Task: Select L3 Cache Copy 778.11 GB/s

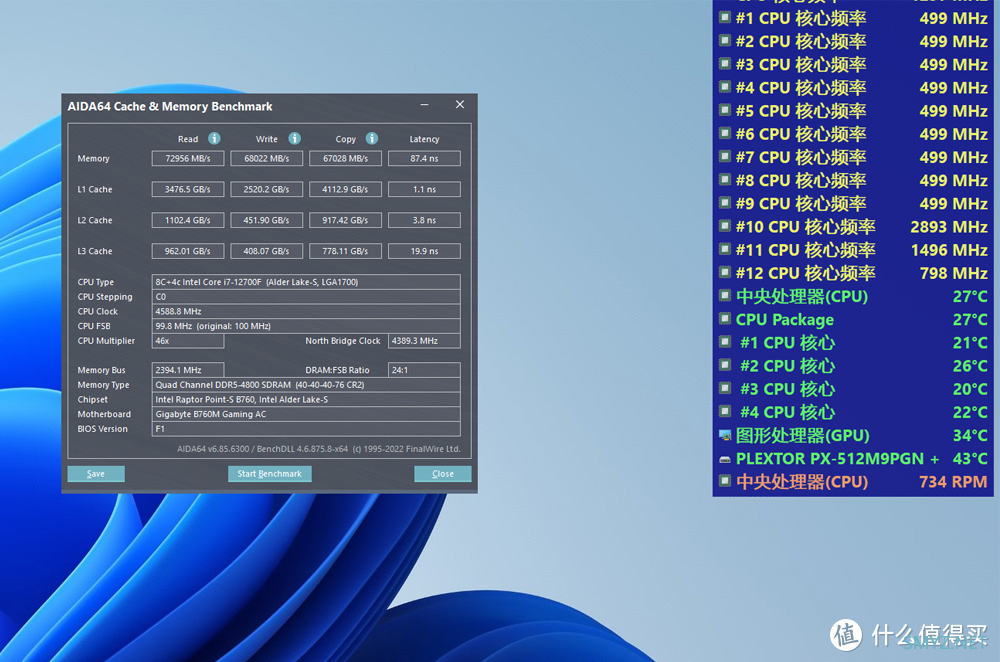Action: click(x=345, y=251)
